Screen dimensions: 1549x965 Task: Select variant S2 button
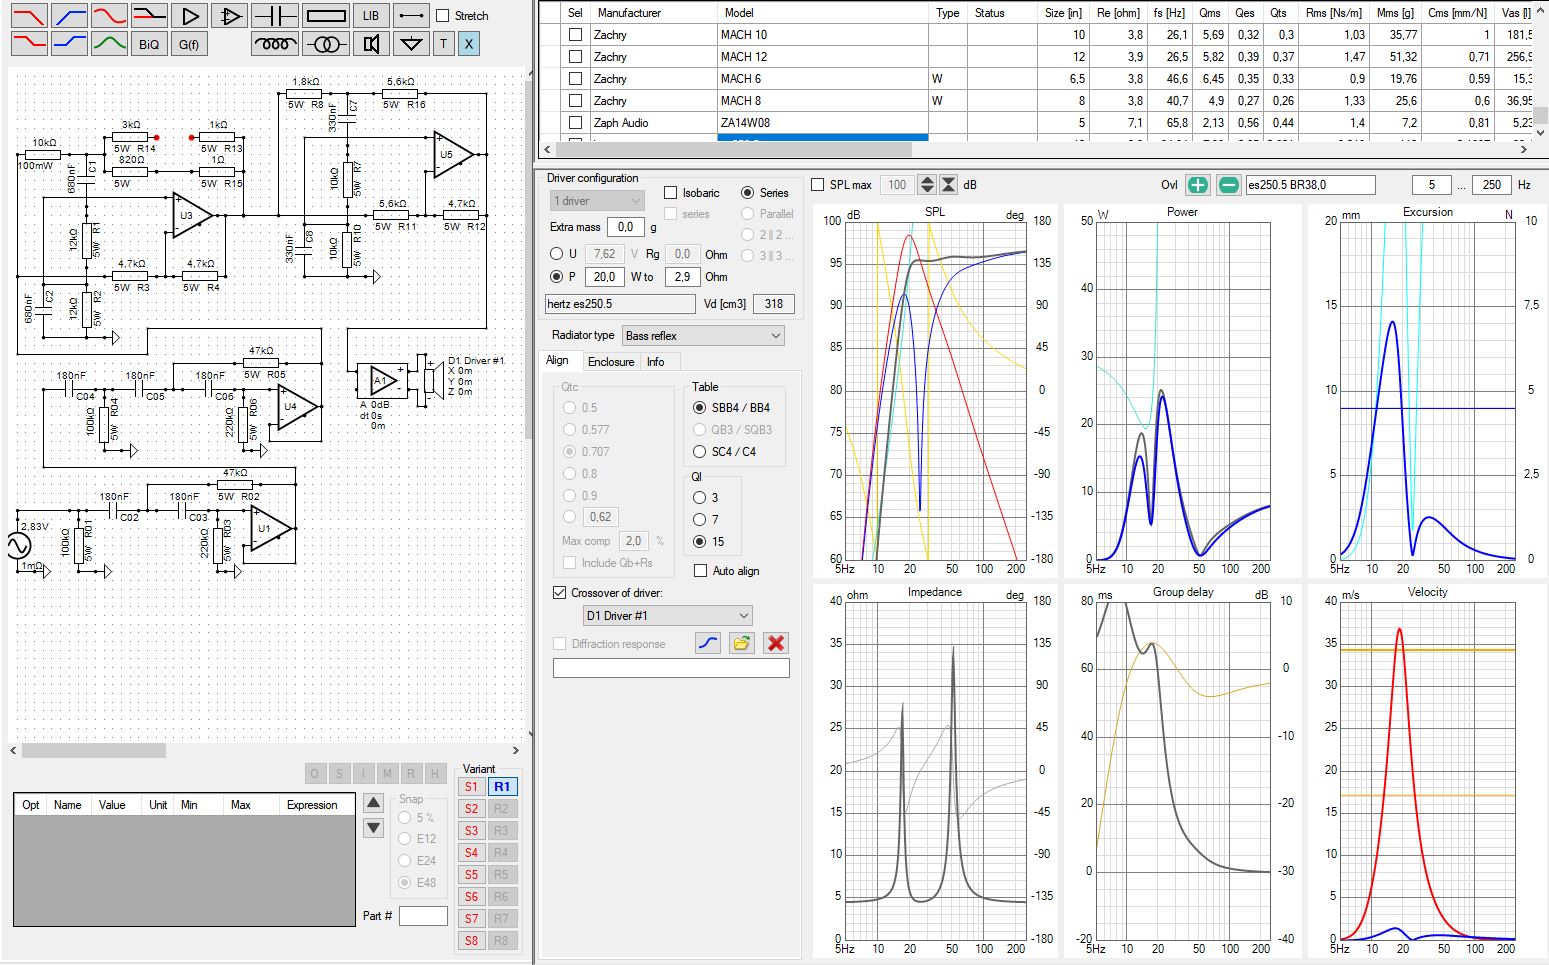[472, 809]
